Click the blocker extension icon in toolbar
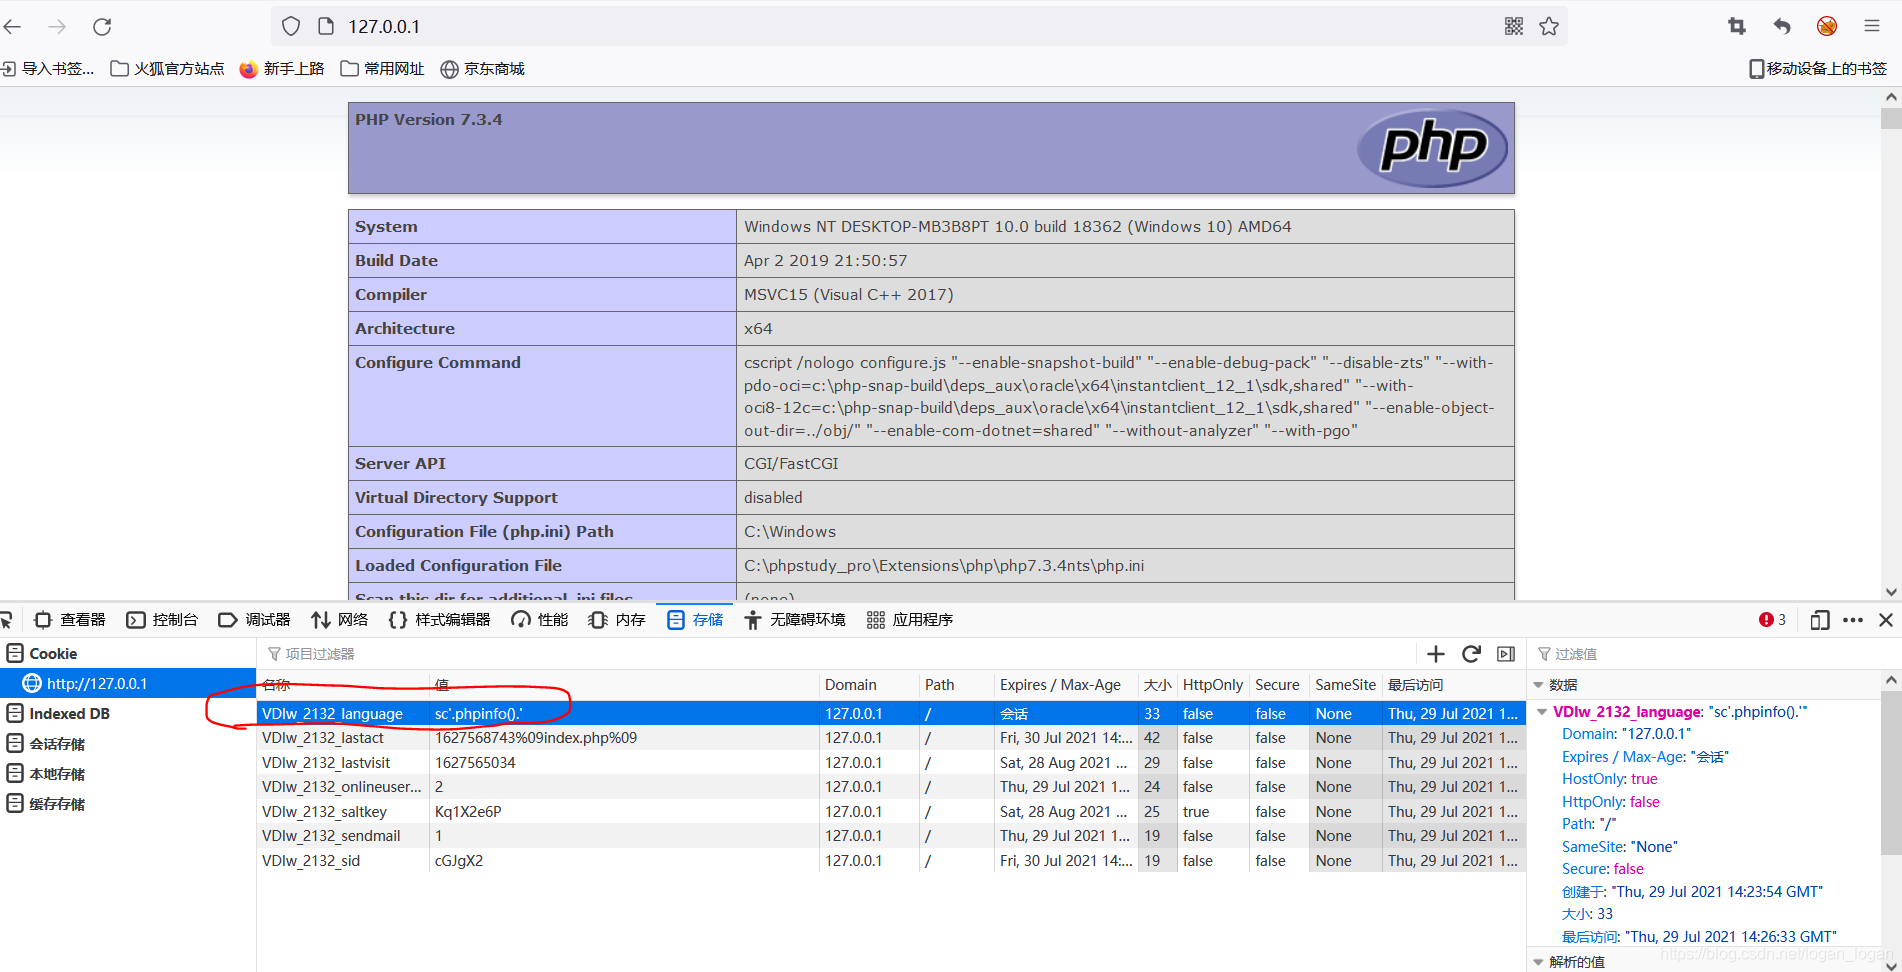The height and width of the screenshot is (972, 1902). 1827,26
